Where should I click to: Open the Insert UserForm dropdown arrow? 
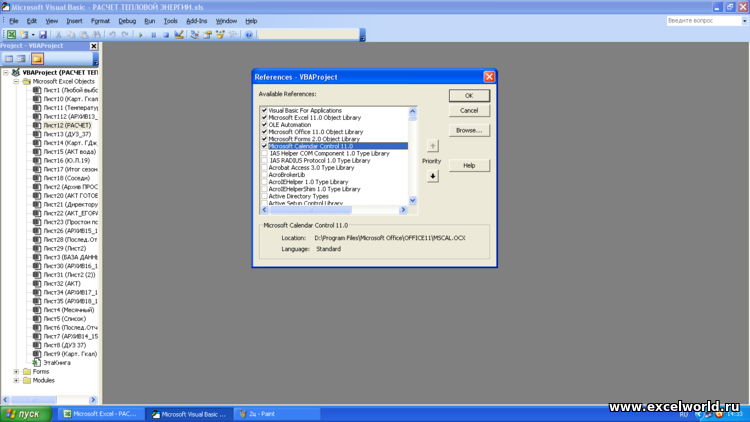point(33,34)
